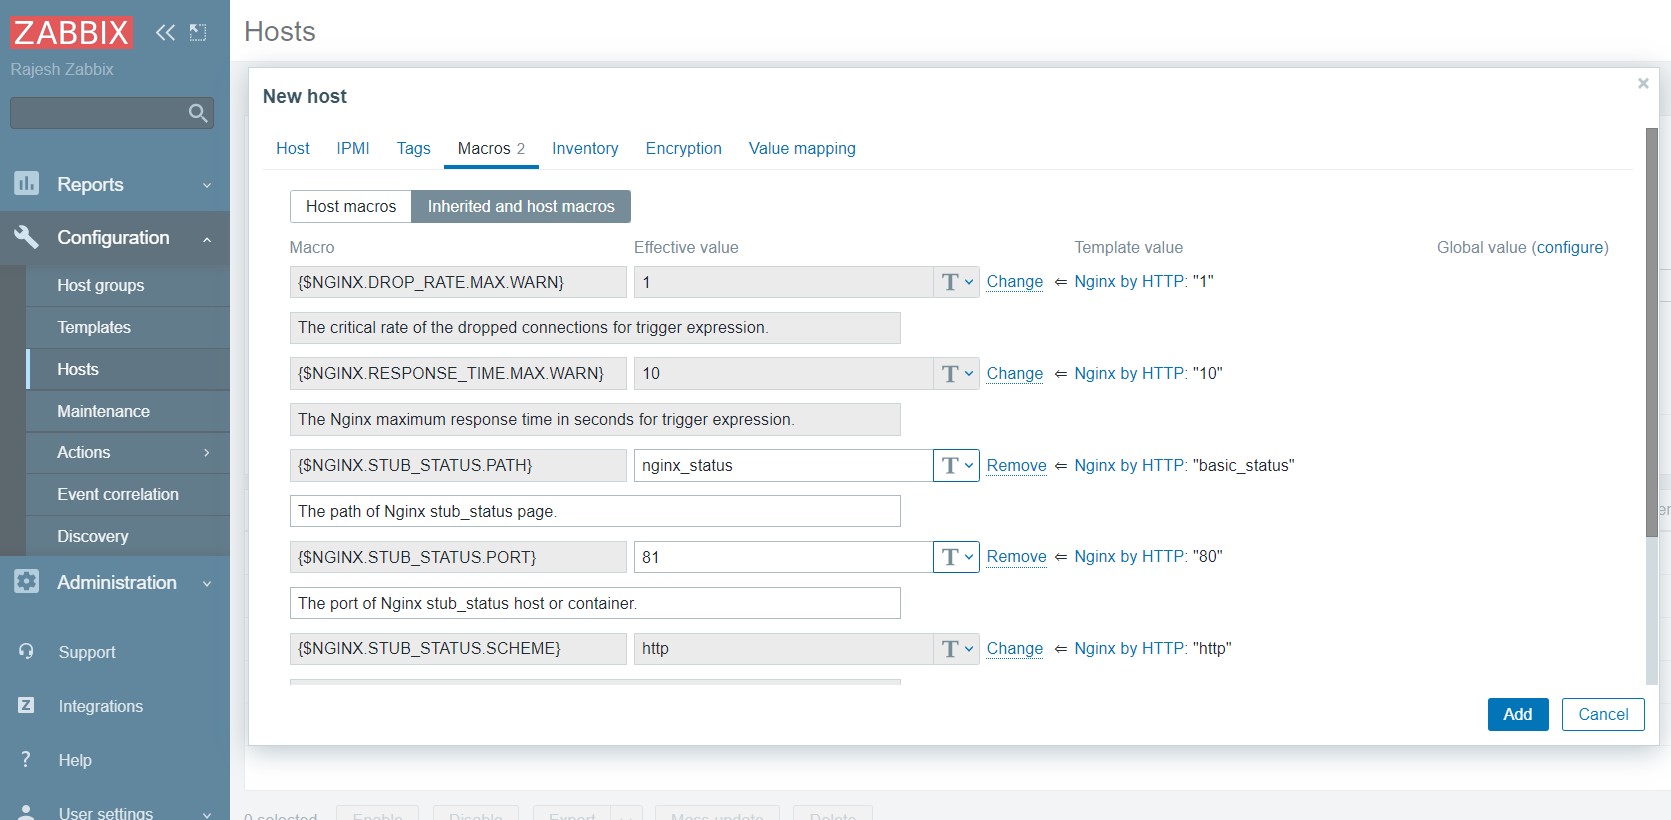Screen dimensions: 1671x820
Task: Open type dropdown for STUB_STATUS.PORT macro
Action: coord(956,557)
